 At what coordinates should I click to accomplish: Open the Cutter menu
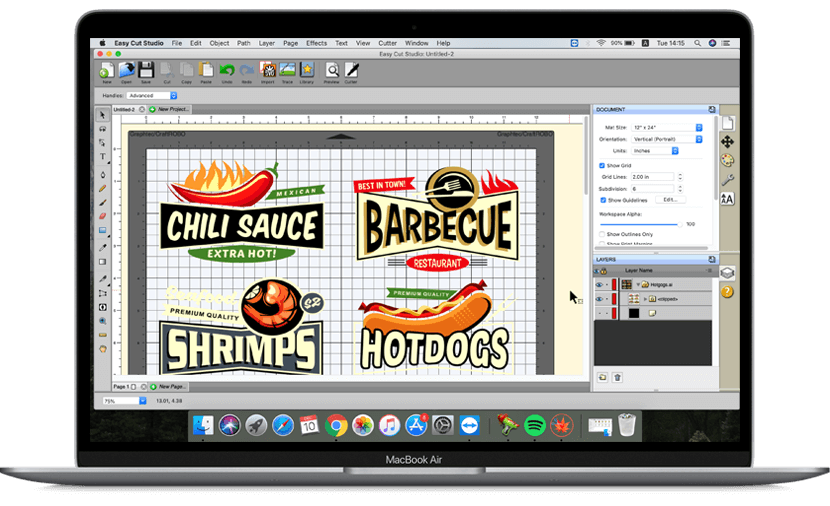coord(387,43)
